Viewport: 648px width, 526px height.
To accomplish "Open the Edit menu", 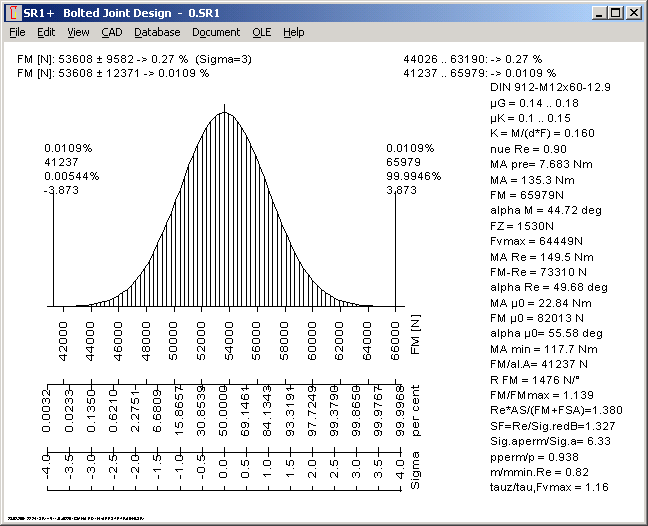I will pos(46,32).
